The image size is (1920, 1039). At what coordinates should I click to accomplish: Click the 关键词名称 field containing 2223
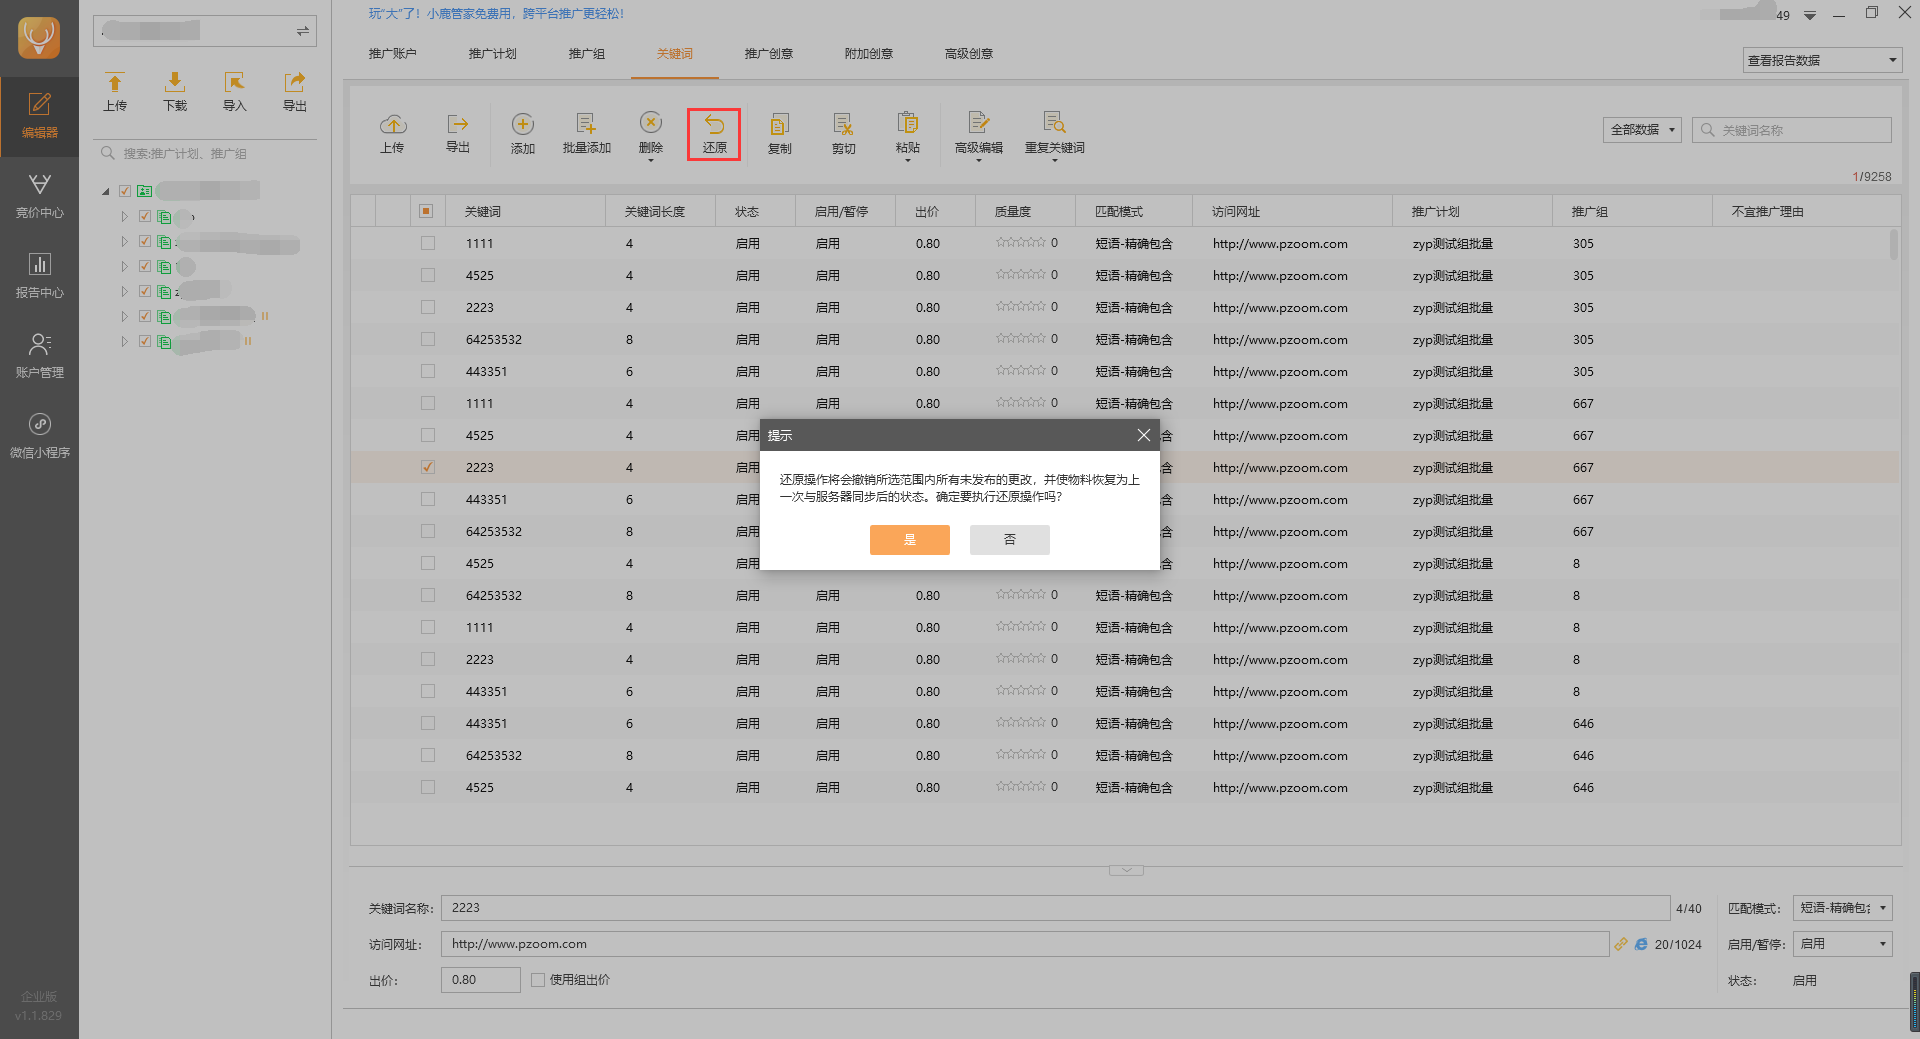coord(1055,908)
